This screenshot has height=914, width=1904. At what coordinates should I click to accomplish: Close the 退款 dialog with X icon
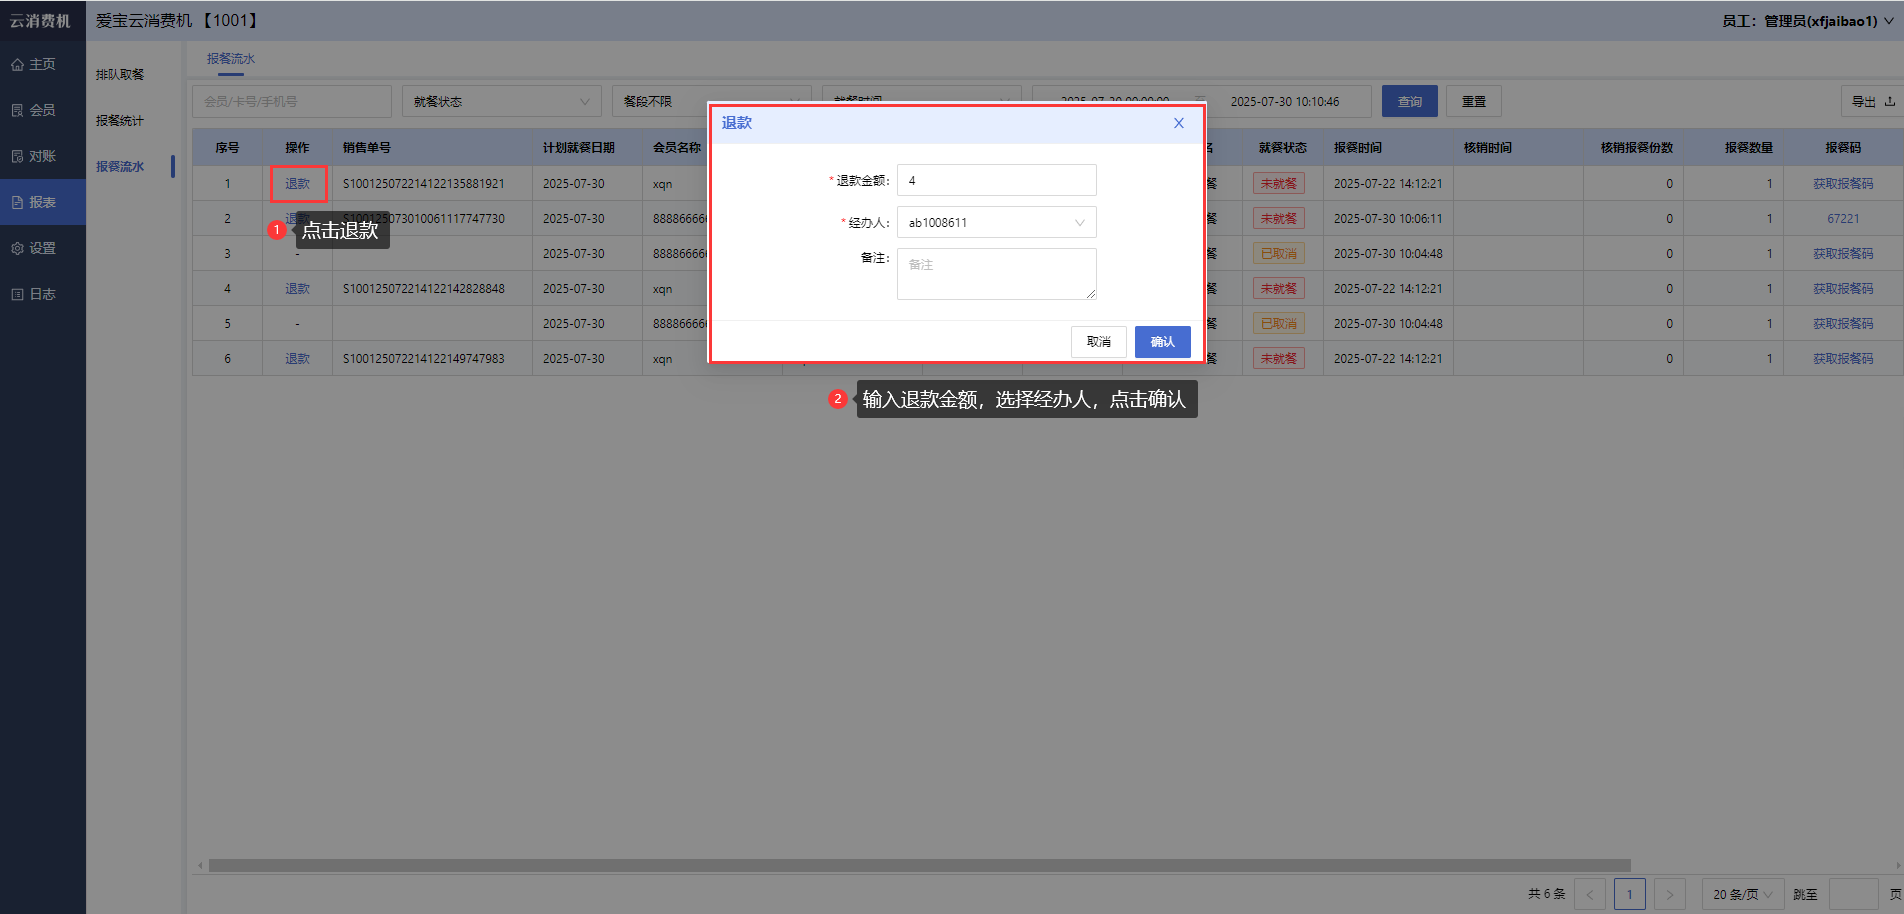(x=1178, y=123)
